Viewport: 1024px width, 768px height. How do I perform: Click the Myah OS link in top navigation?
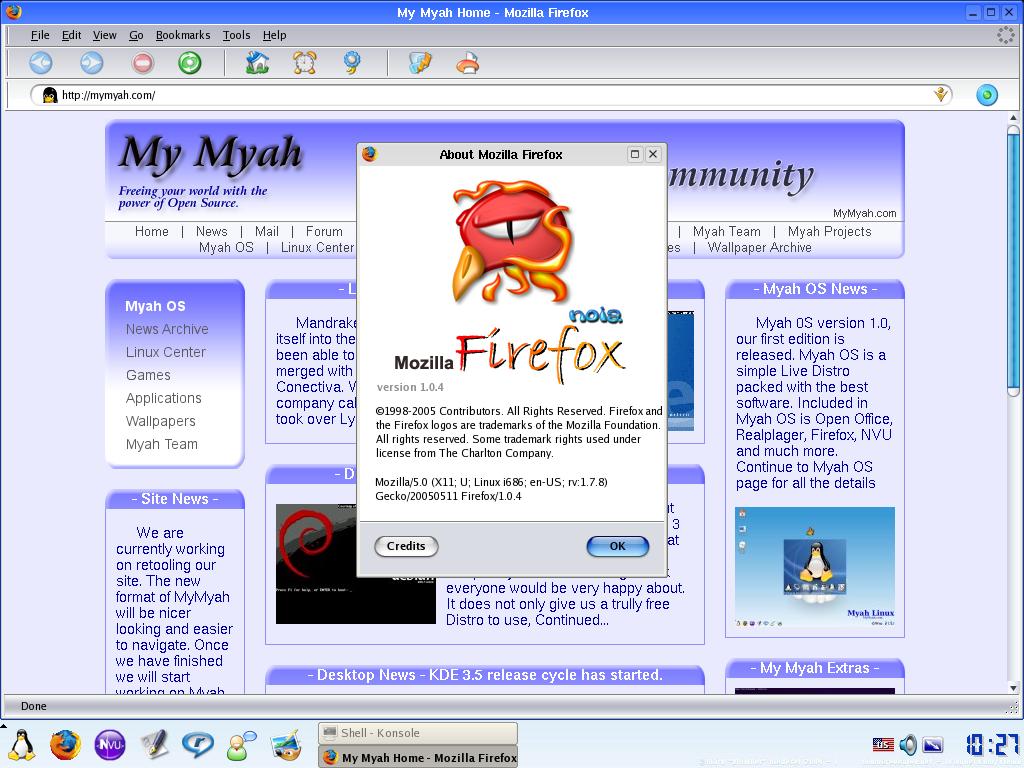coord(226,248)
